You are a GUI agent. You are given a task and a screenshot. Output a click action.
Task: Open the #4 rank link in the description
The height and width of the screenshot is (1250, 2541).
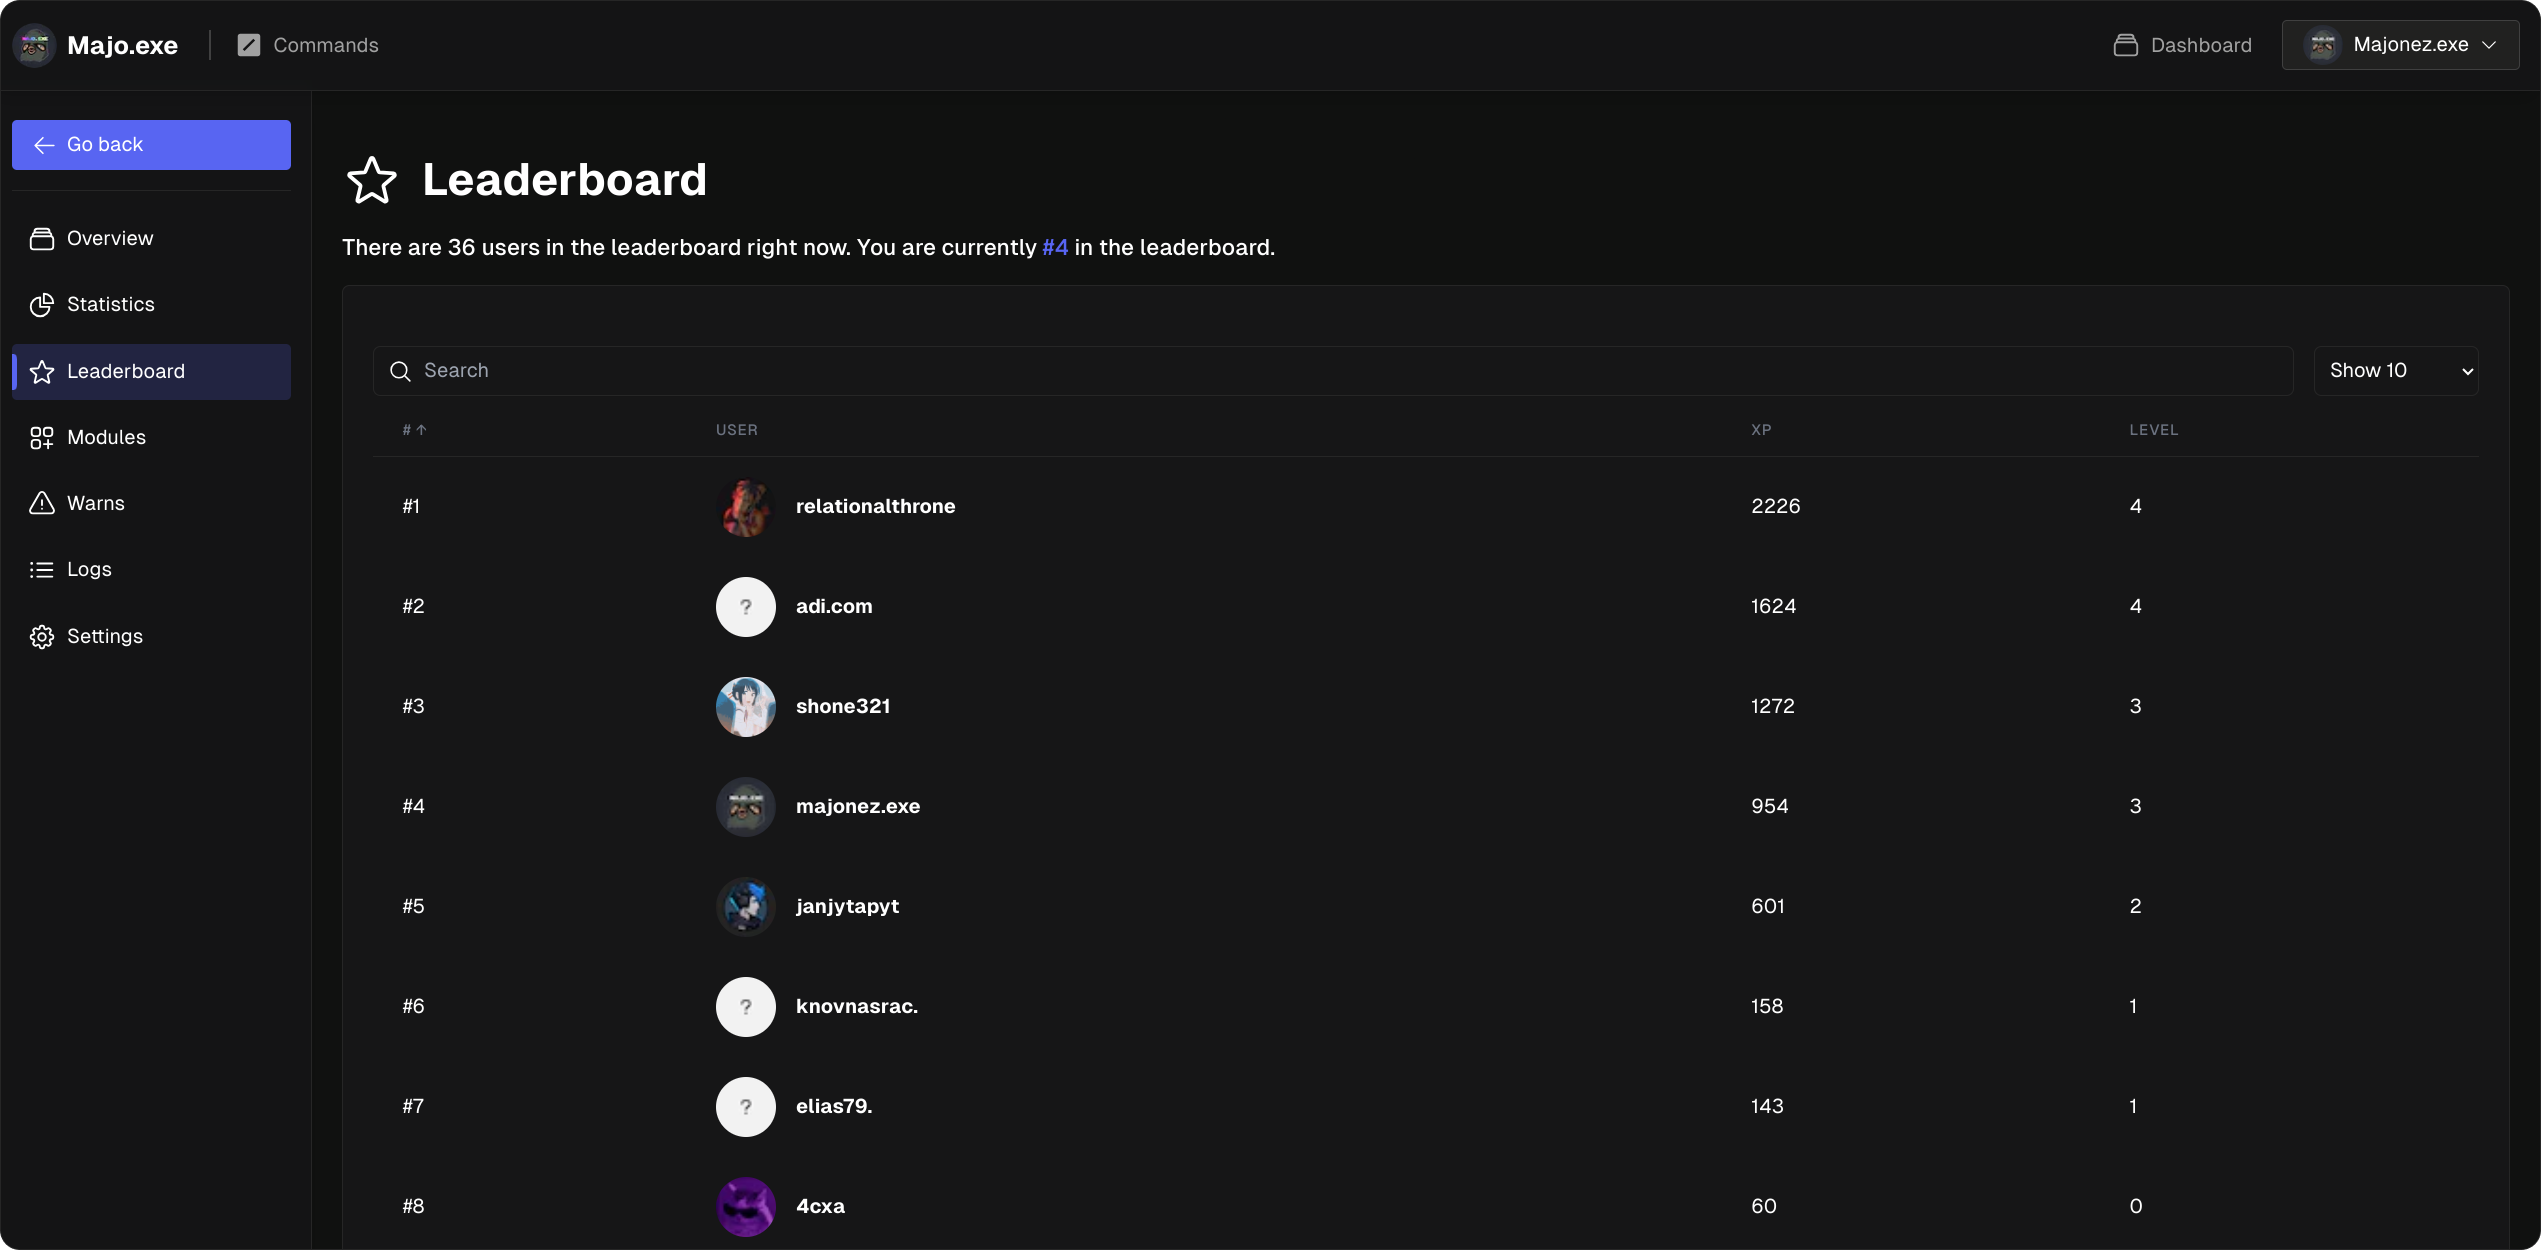pyautogui.click(x=1054, y=247)
